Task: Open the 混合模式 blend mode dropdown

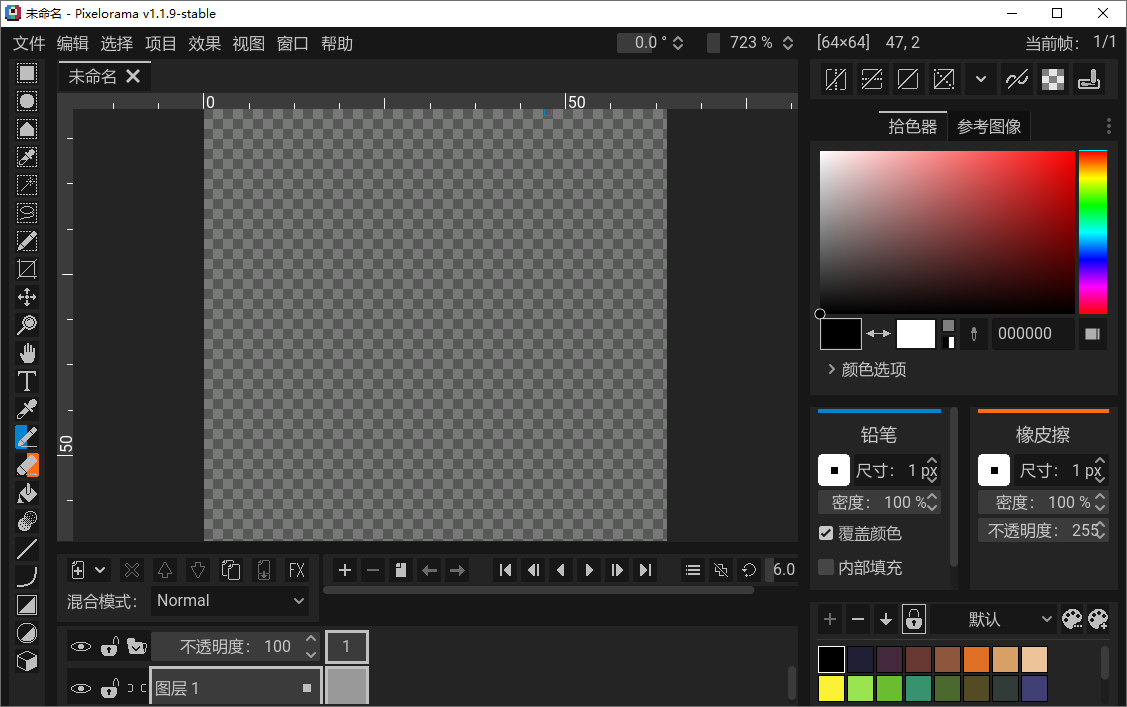Action: pyautogui.click(x=230, y=600)
